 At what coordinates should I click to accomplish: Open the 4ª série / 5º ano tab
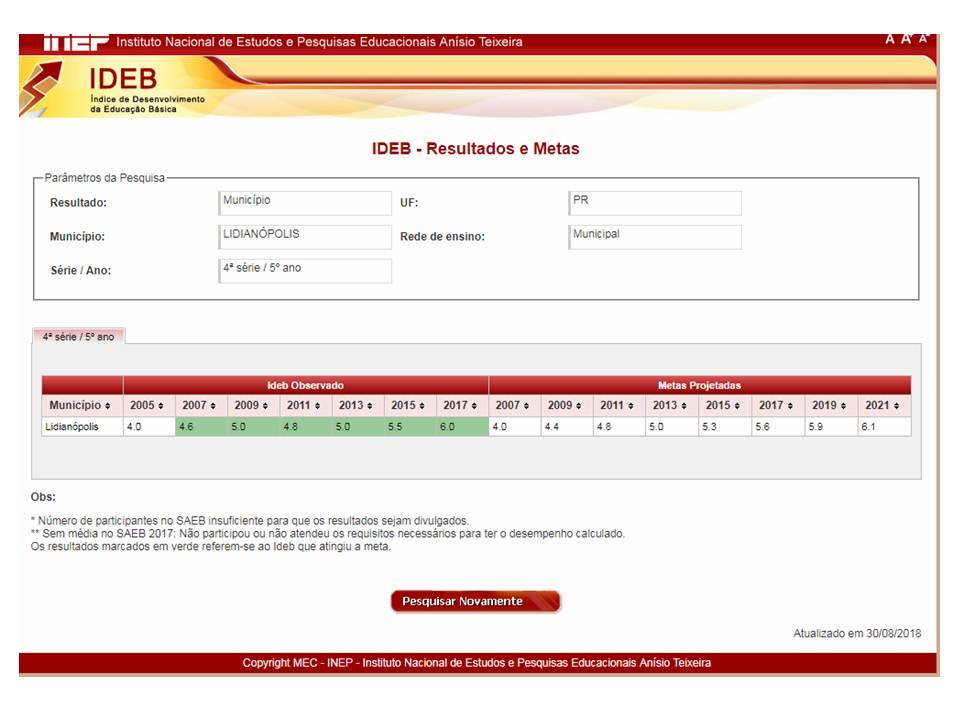point(78,336)
